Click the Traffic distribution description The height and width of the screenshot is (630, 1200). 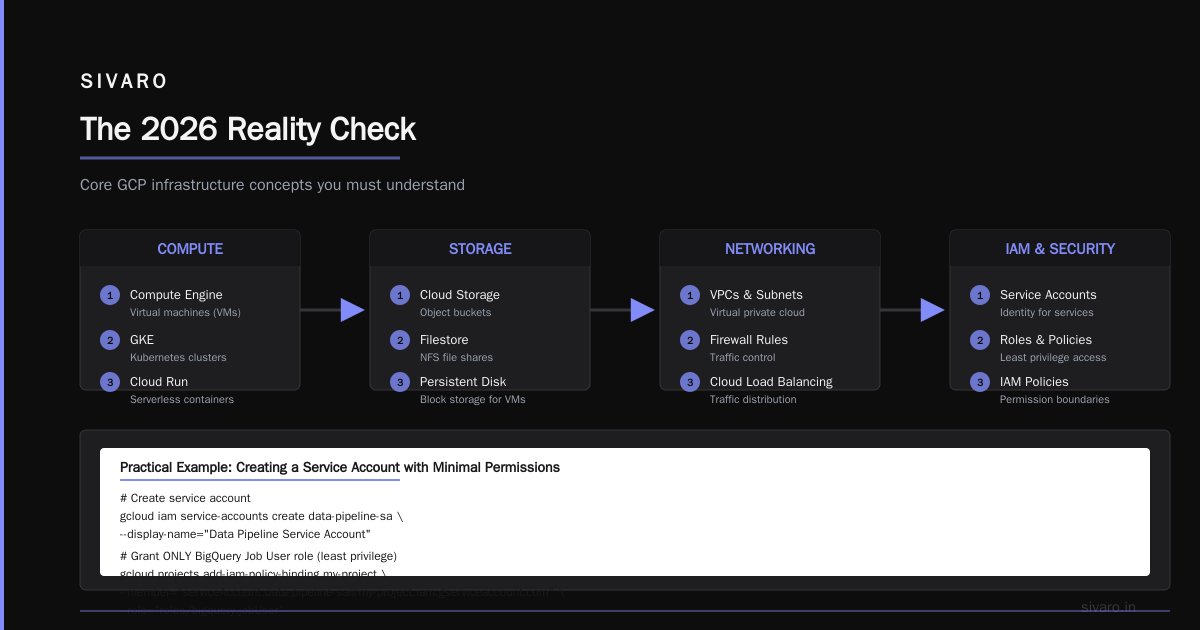click(x=753, y=399)
